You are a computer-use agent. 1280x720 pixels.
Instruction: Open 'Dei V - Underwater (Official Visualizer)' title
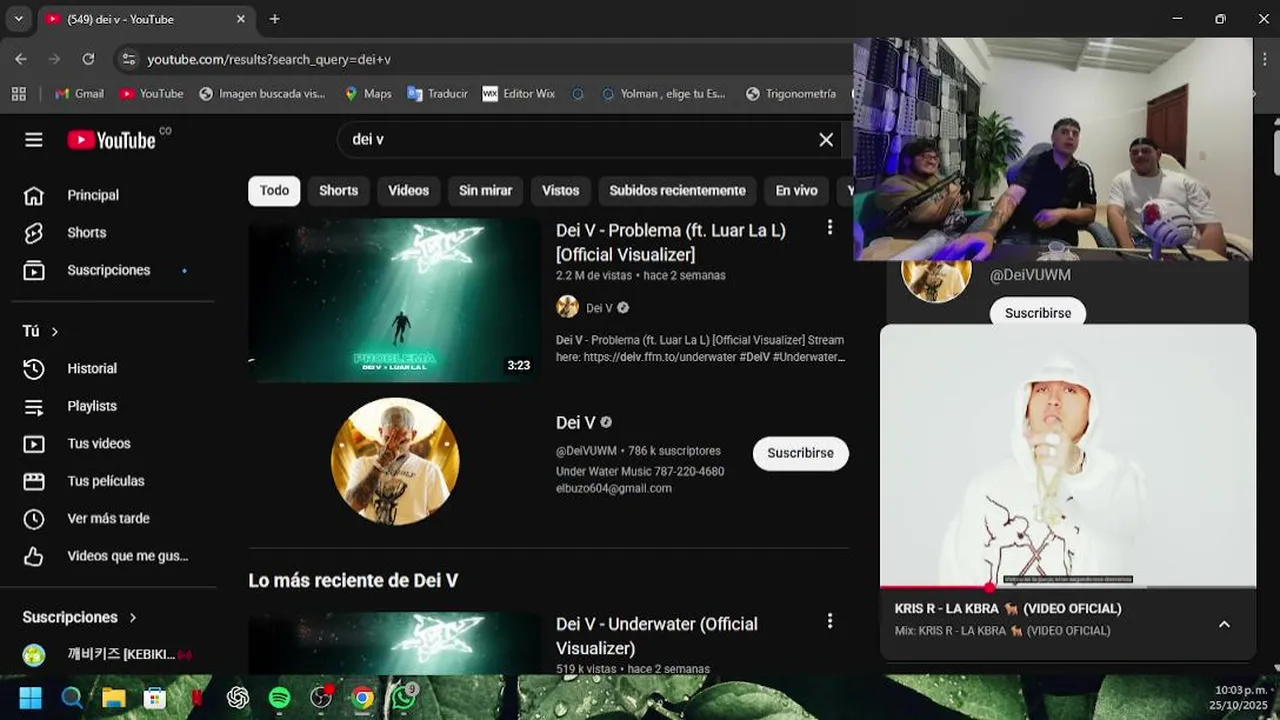click(657, 636)
